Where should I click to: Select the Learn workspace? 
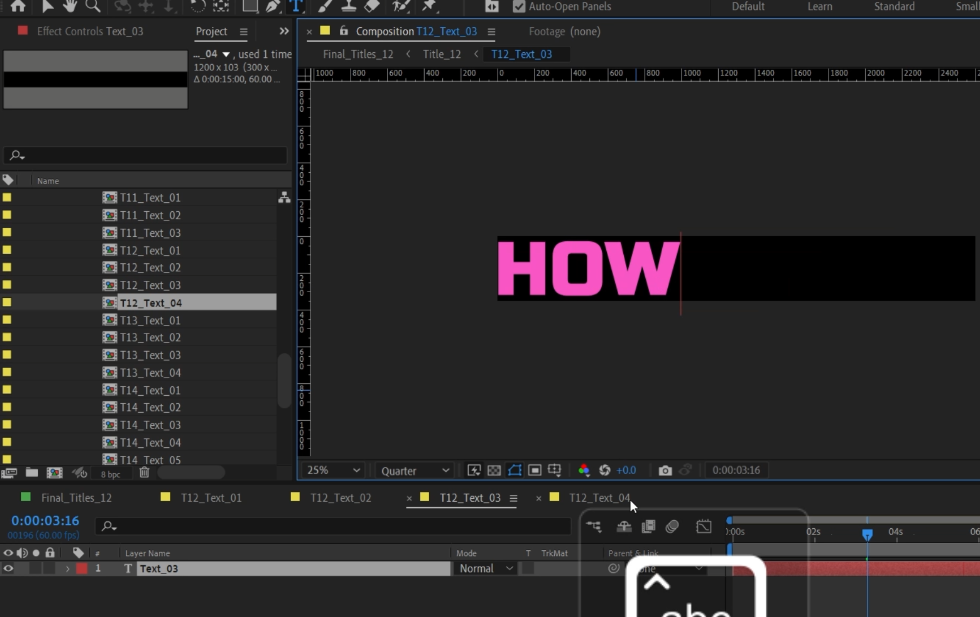click(820, 6)
